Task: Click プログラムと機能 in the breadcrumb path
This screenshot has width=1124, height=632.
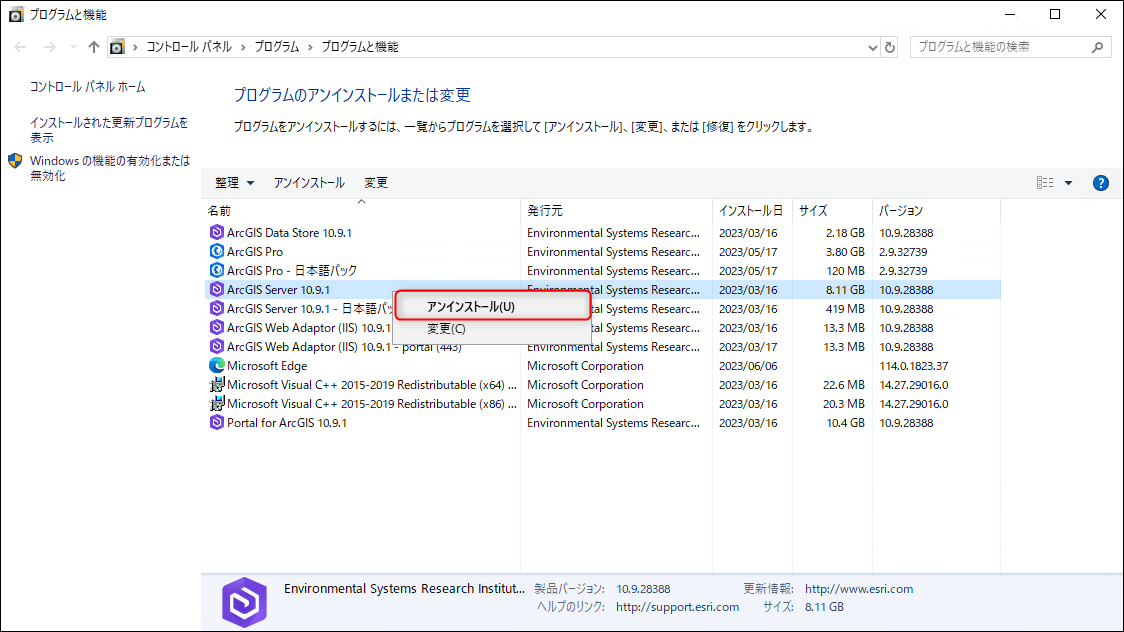Action: pos(360,47)
